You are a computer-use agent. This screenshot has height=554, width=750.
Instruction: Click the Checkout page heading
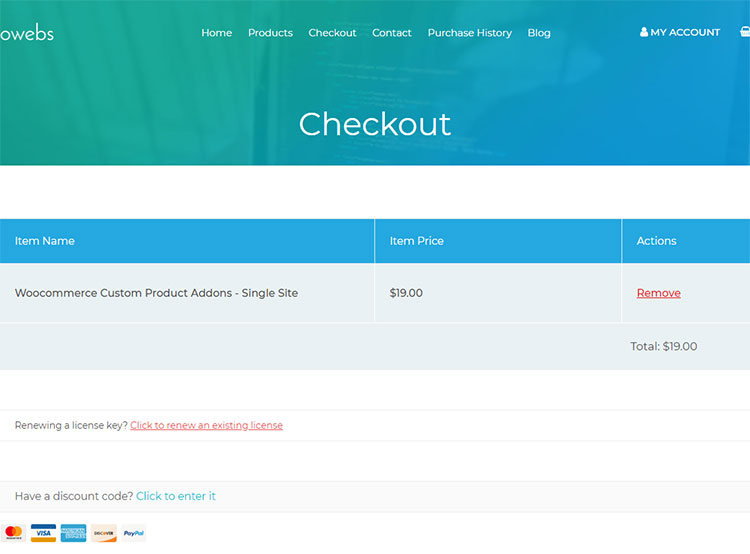pyautogui.click(x=375, y=124)
